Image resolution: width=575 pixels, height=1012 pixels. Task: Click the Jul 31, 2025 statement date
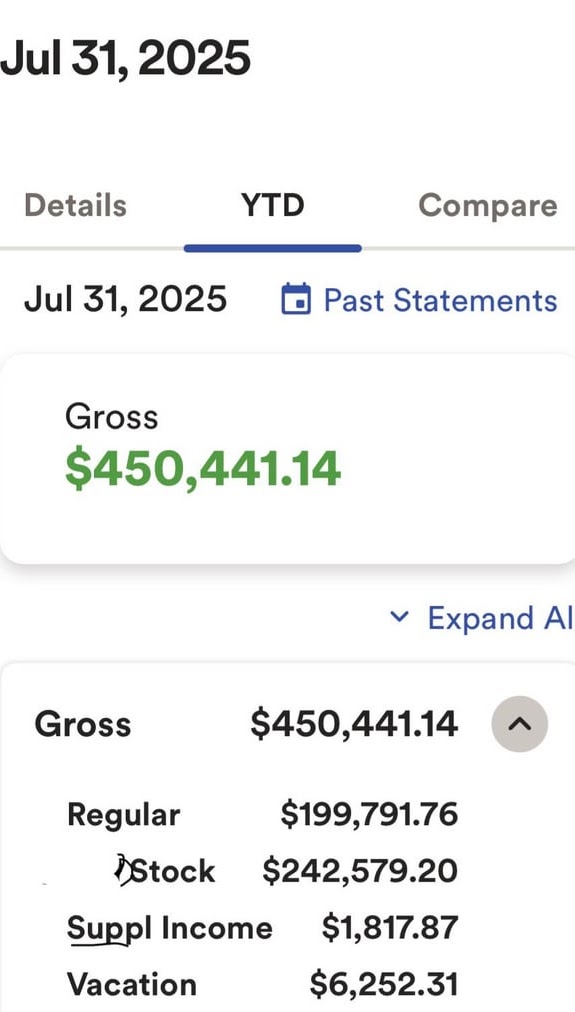(125, 299)
